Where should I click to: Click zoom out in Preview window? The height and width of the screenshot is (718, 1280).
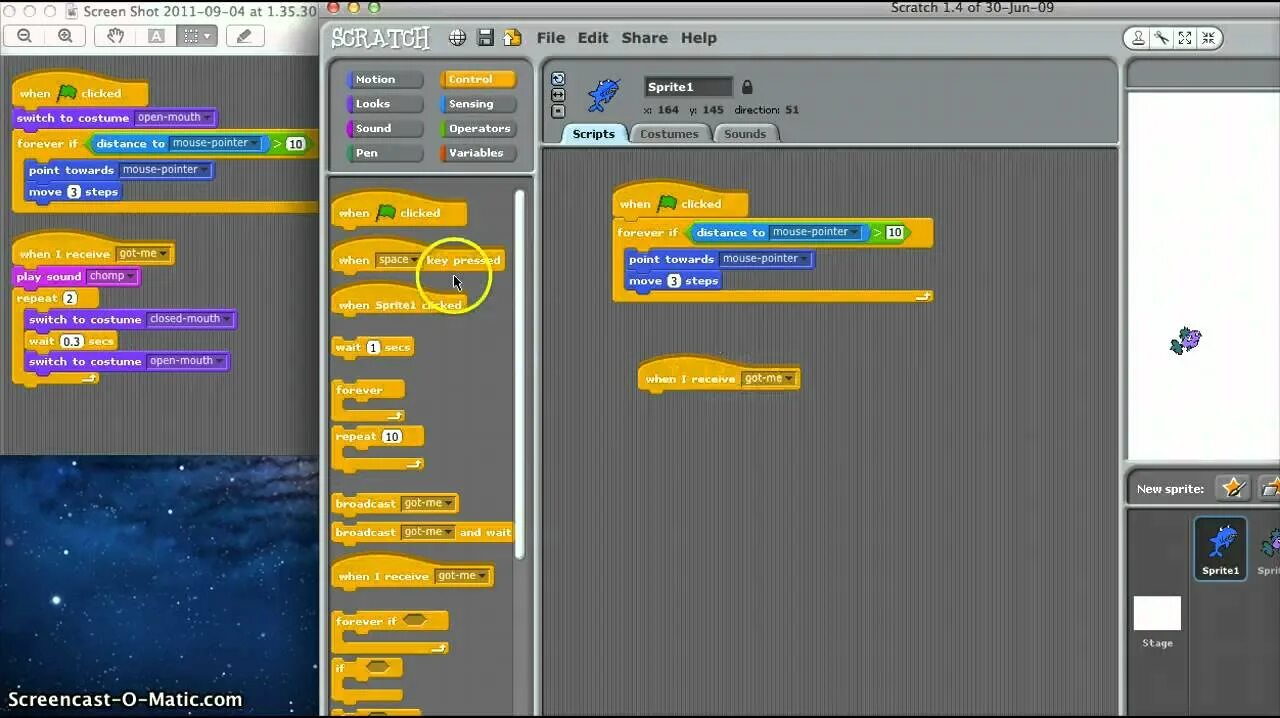click(25, 36)
